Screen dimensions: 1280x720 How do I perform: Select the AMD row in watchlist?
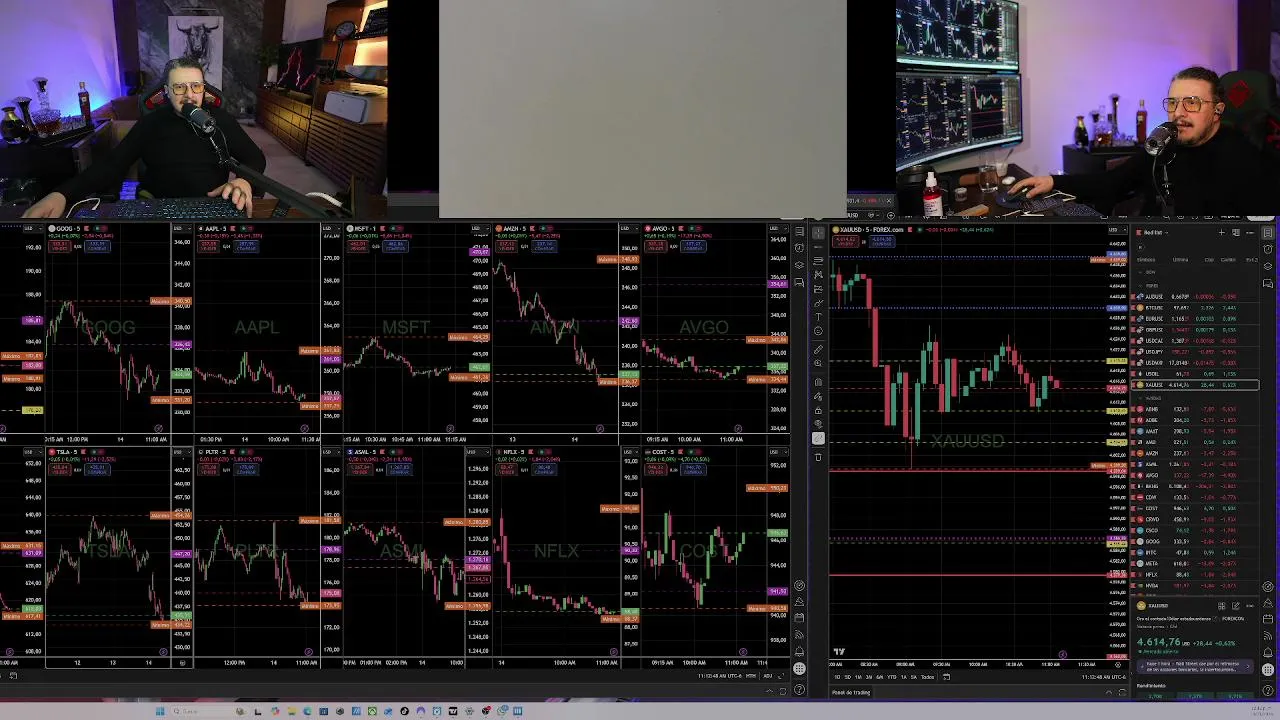[x=1195, y=442]
